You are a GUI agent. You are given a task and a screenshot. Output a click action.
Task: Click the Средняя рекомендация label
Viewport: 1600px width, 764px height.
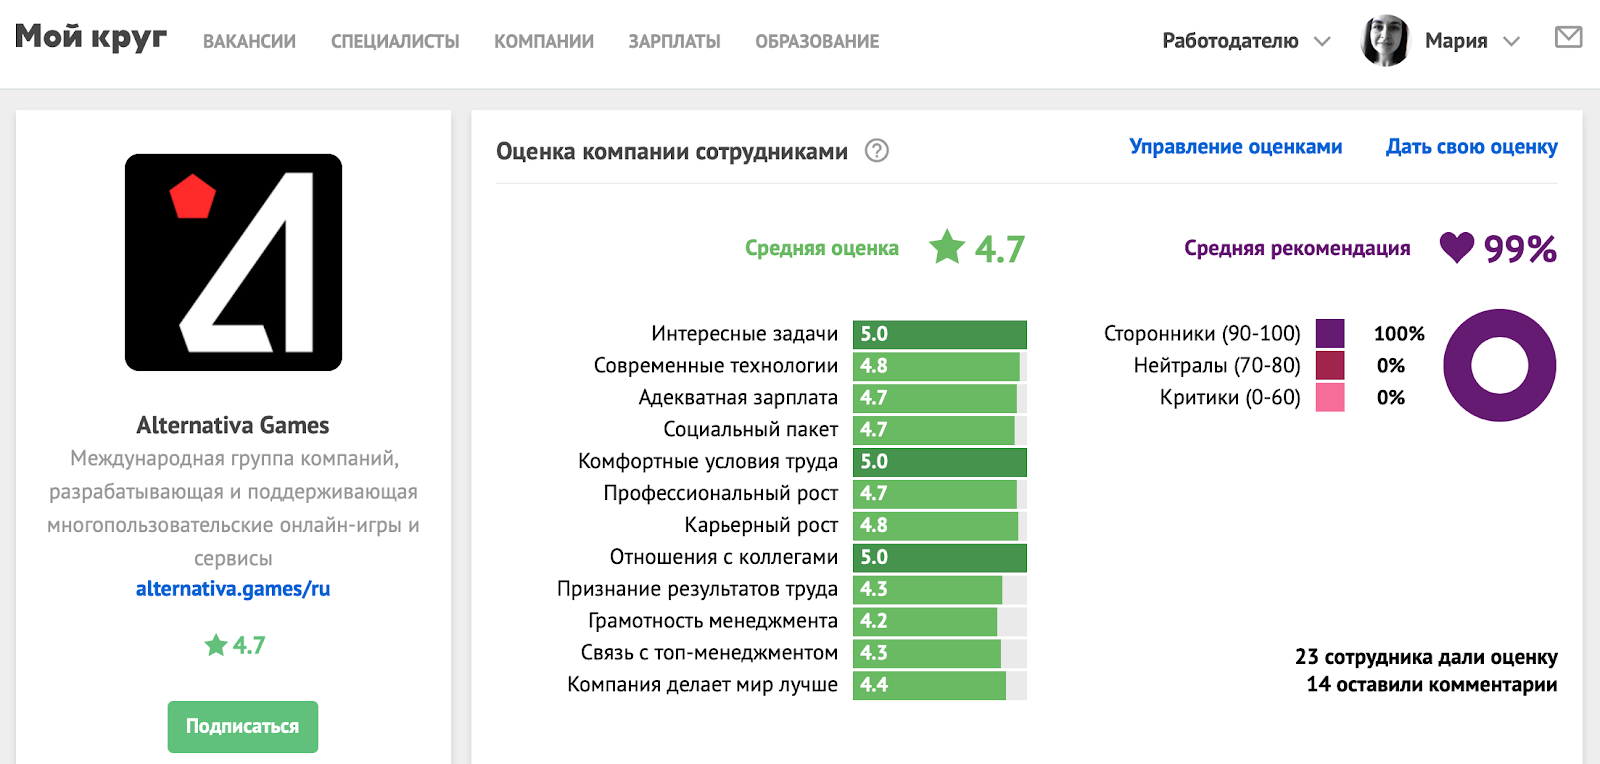tap(1297, 248)
